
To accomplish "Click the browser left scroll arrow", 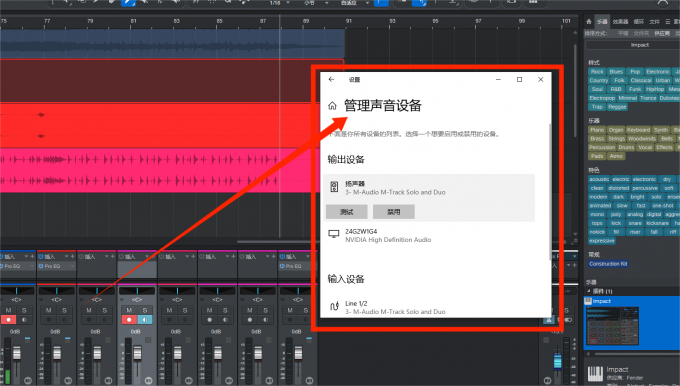I will [588, 354].
